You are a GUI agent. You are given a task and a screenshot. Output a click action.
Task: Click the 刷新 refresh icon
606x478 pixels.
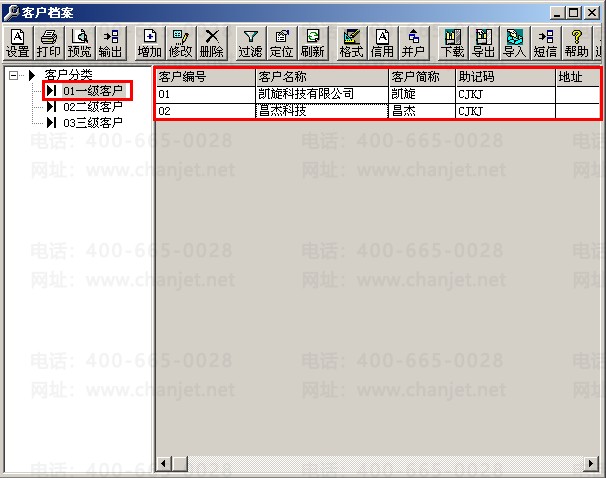click(313, 43)
